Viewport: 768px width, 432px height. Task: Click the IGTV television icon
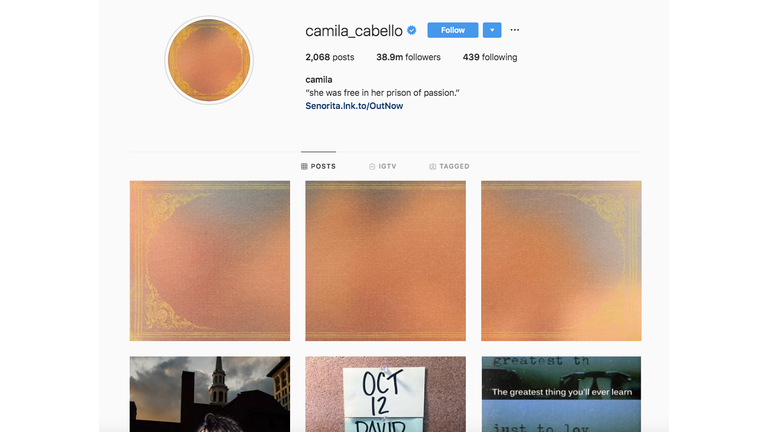pyautogui.click(x=372, y=167)
